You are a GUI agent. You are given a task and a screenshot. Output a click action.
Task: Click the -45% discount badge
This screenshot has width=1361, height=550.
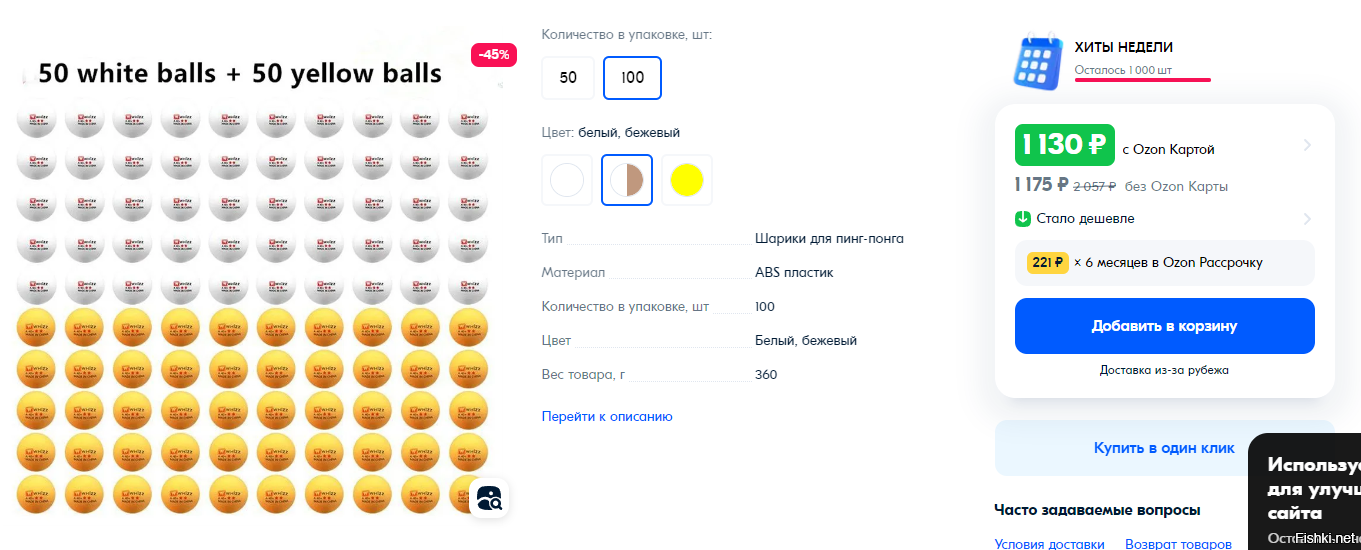coord(494,55)
